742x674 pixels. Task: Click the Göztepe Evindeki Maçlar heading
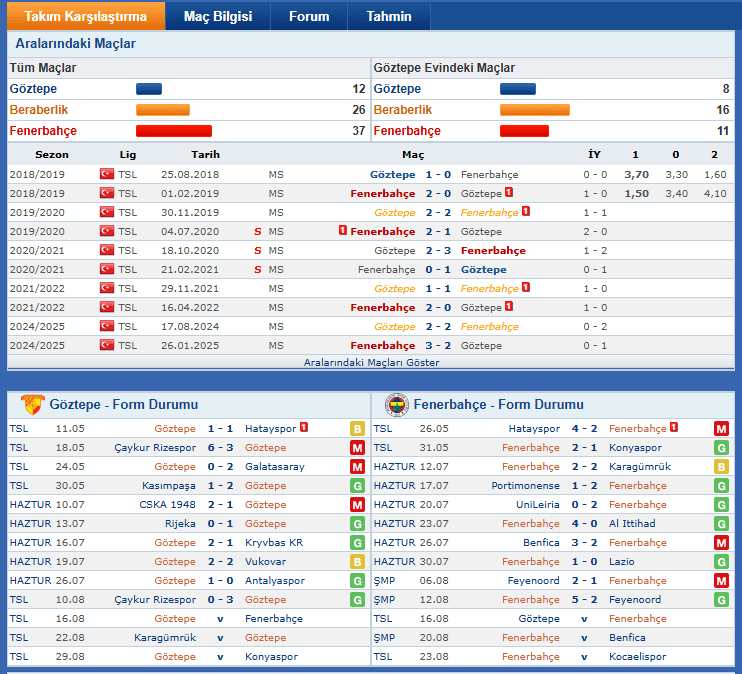pyautogui.click(x=444, y=68)
